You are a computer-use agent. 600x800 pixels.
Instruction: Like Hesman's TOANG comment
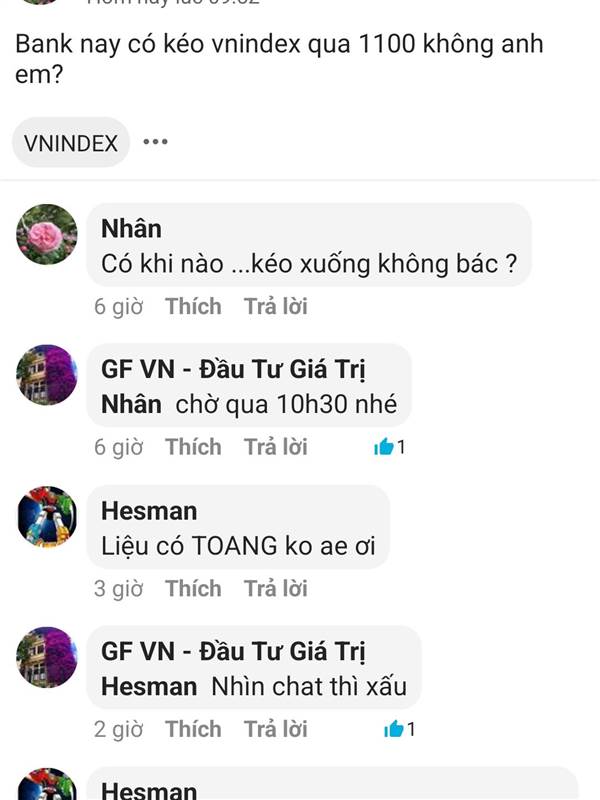tap(193, 589)
